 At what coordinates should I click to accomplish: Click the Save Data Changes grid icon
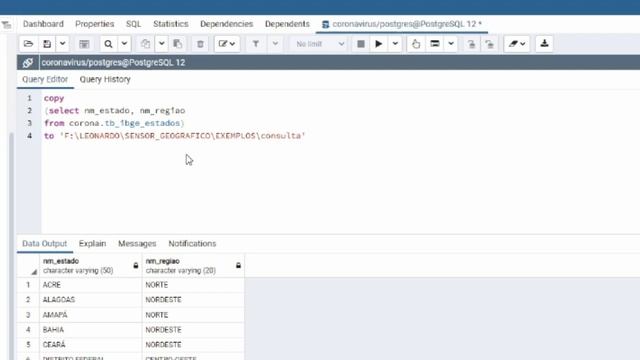[x=84, y=44]
